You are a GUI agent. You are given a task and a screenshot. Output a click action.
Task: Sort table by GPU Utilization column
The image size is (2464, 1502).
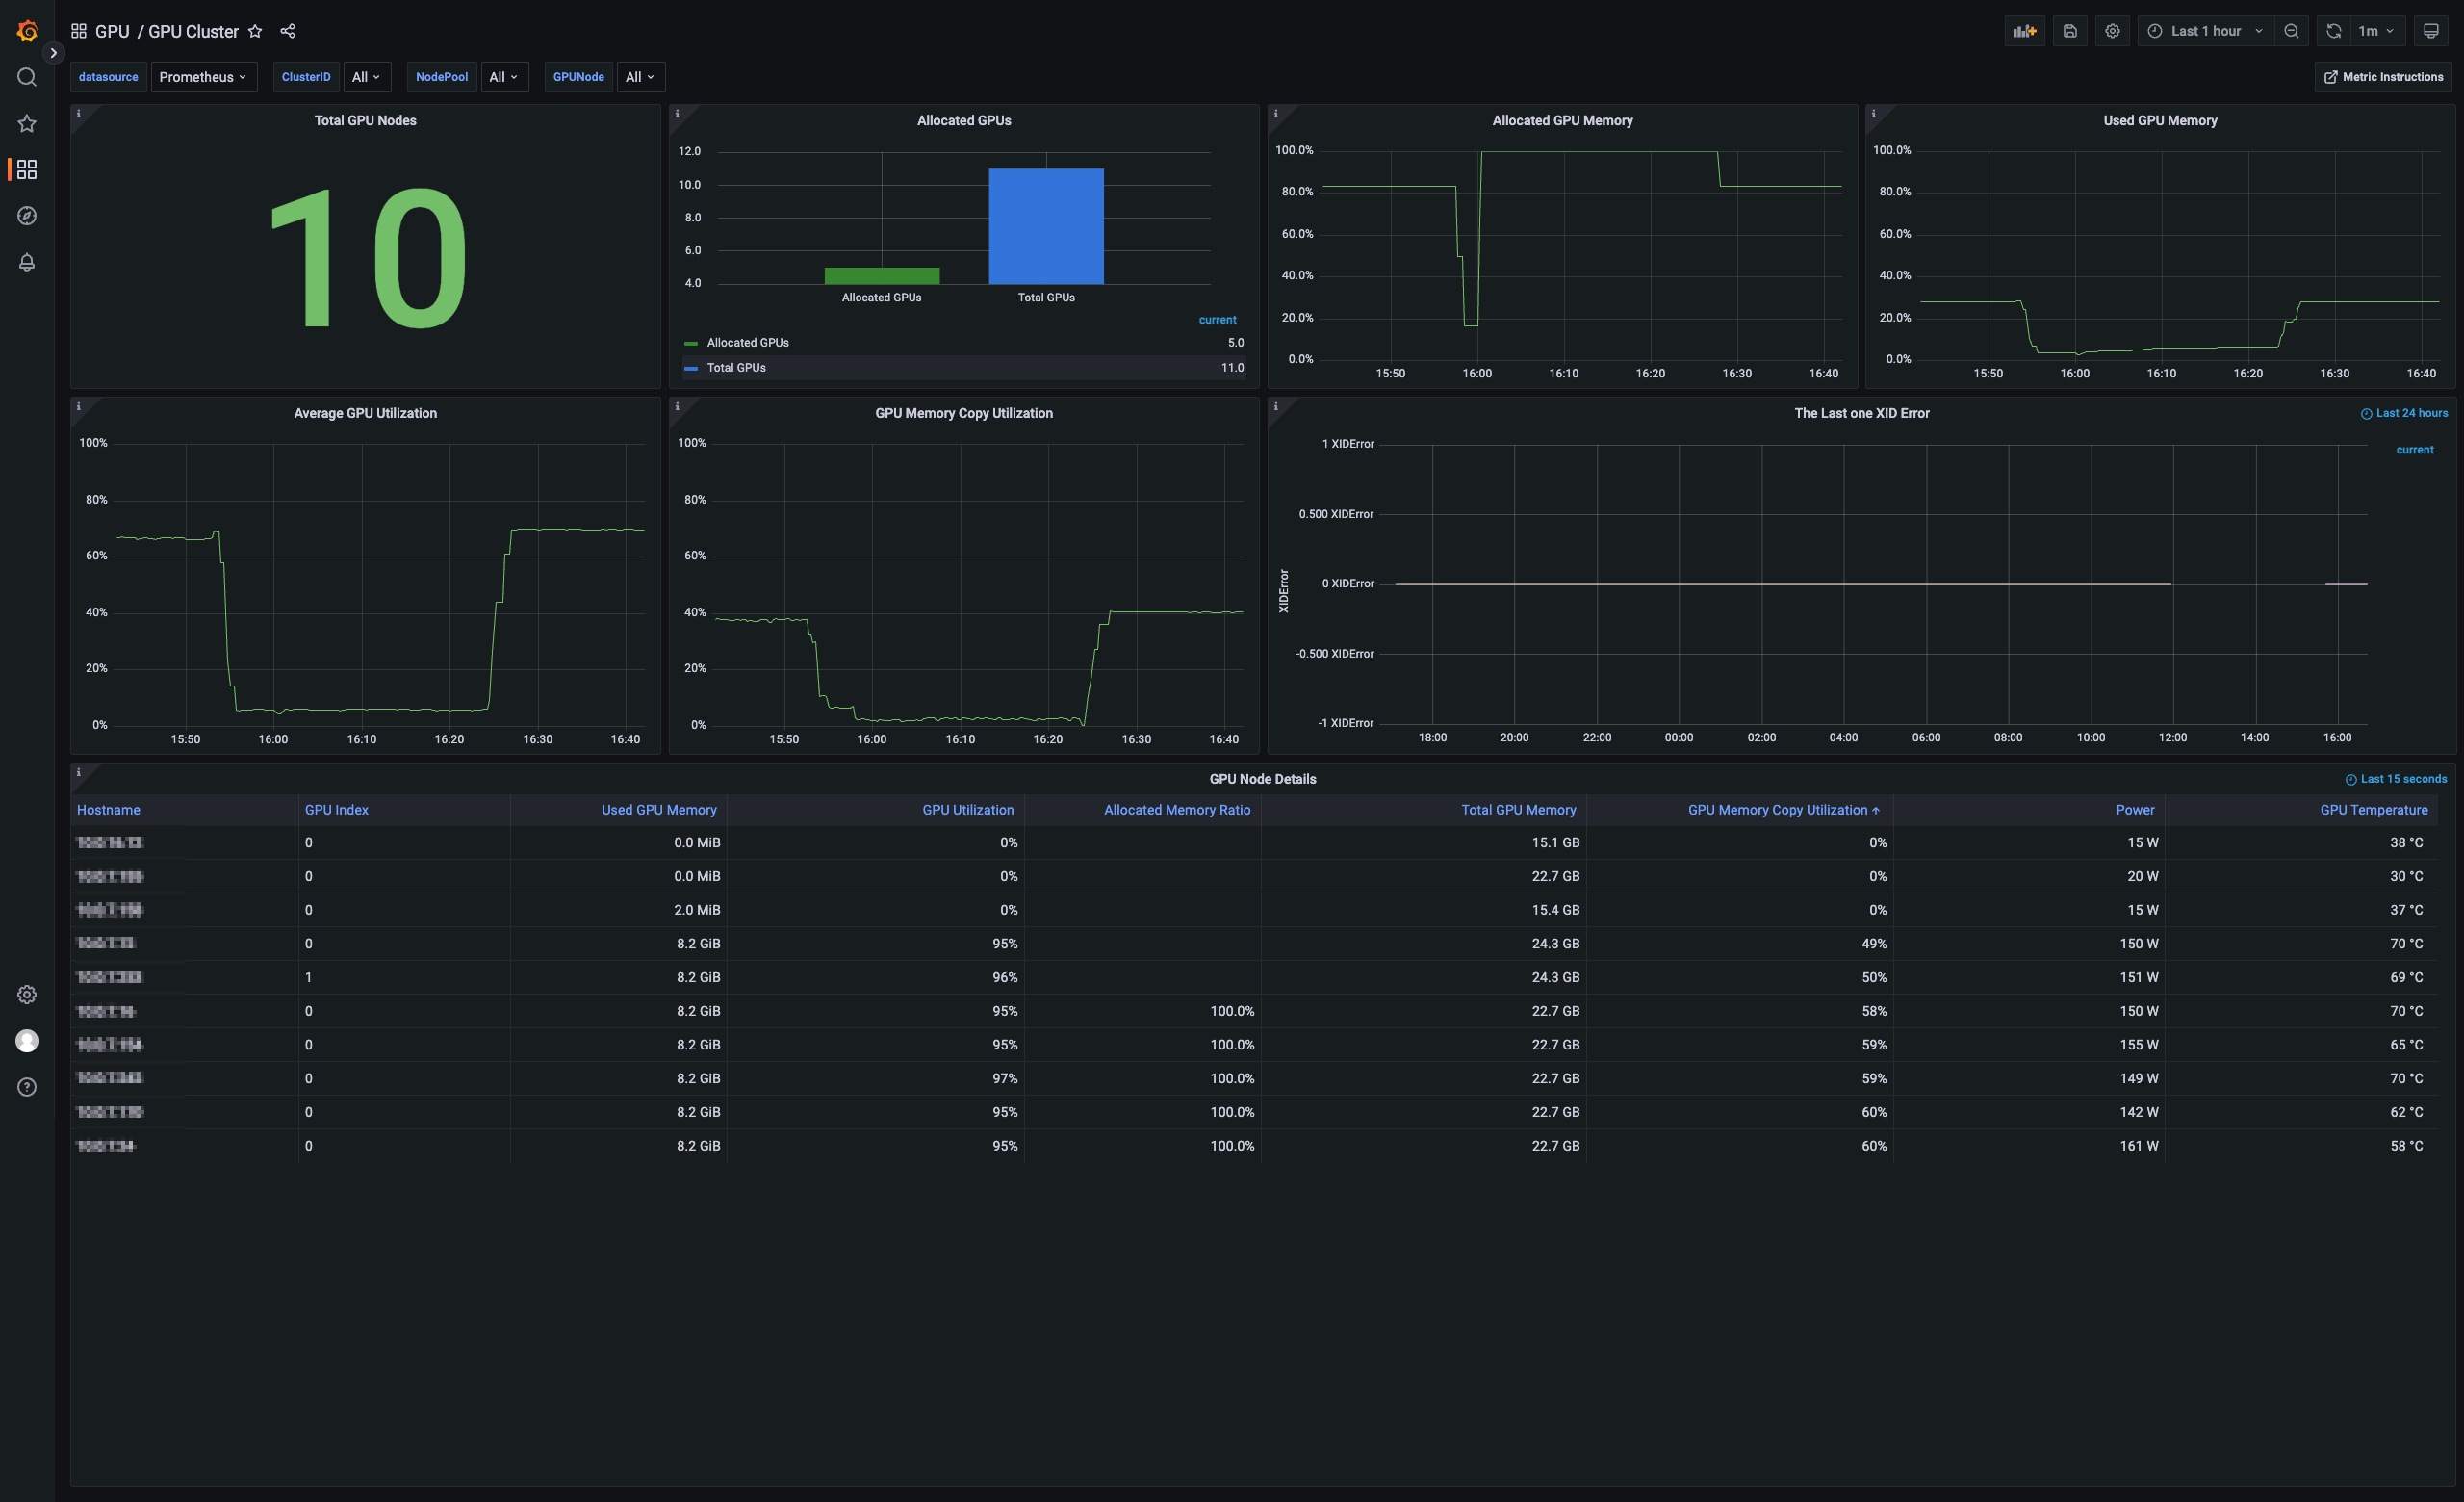tap(967, 810)
